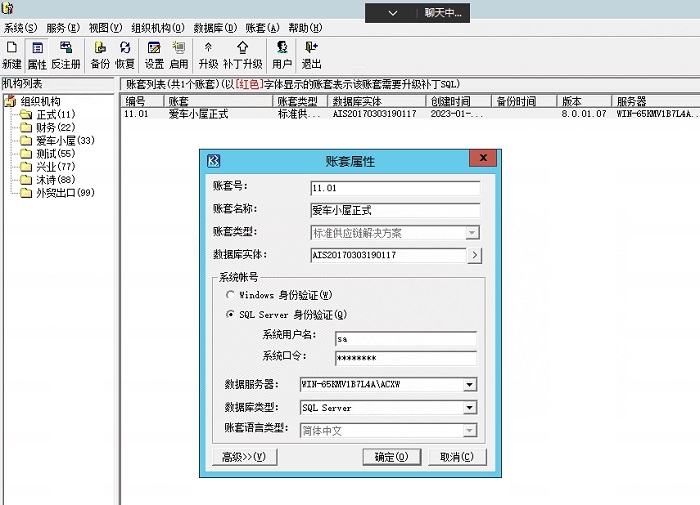This screenshot has height=505, width=700.
Task: Click the 恢复 (Restore) toolbar icon
Action: pos(125,54)
